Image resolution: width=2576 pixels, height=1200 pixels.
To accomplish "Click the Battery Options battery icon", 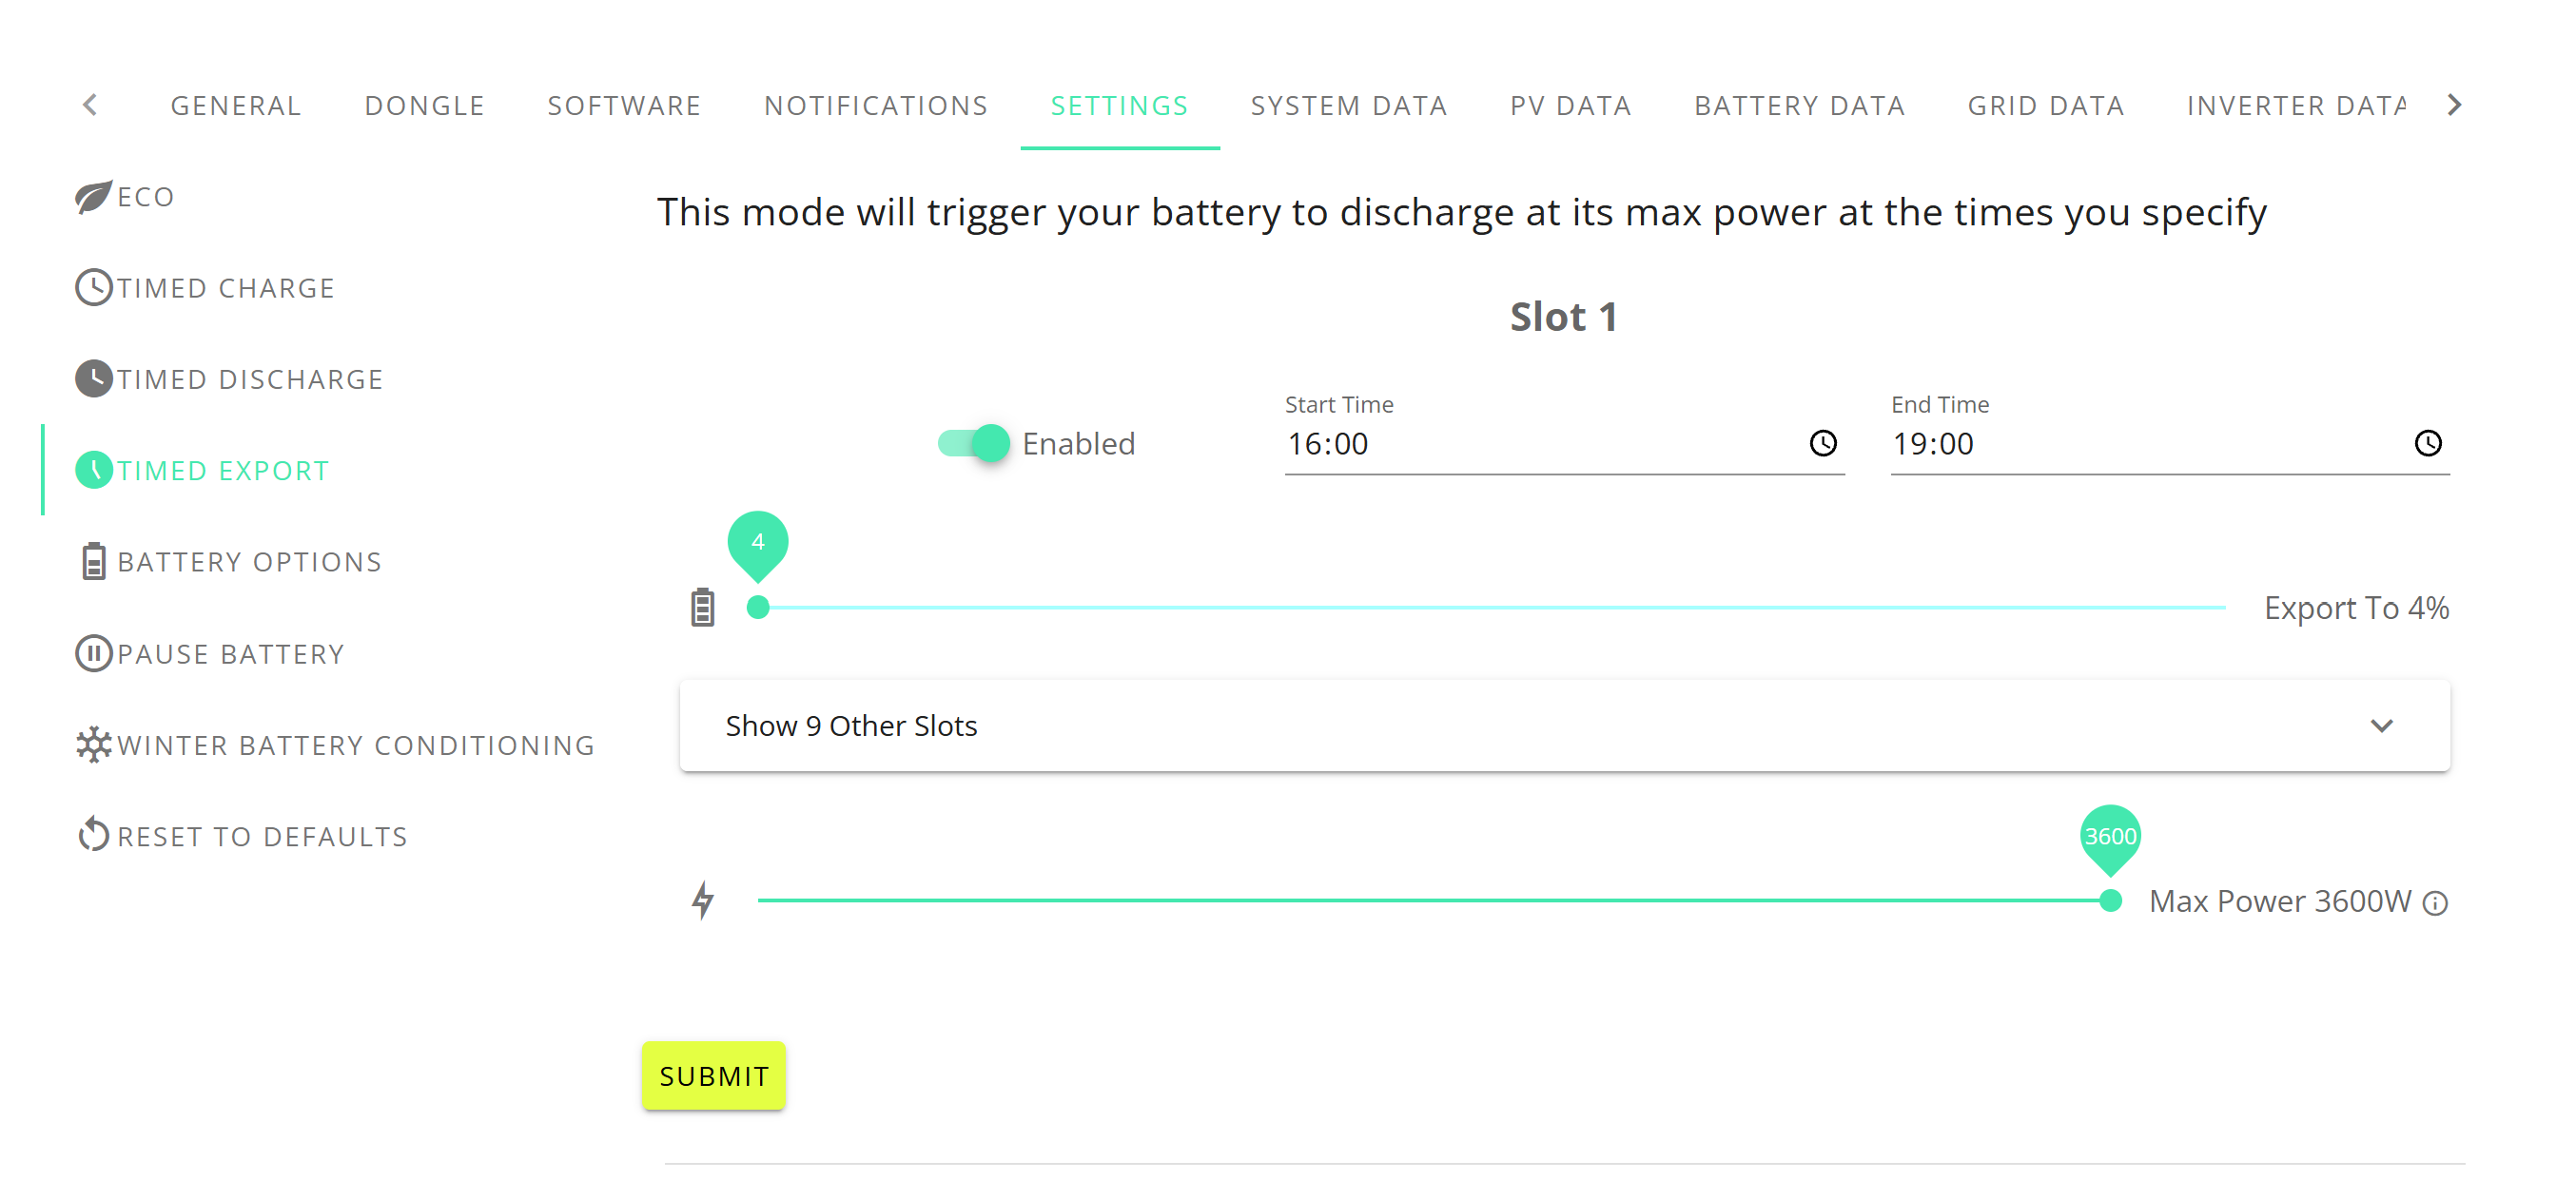I will [x=93, y=561].
